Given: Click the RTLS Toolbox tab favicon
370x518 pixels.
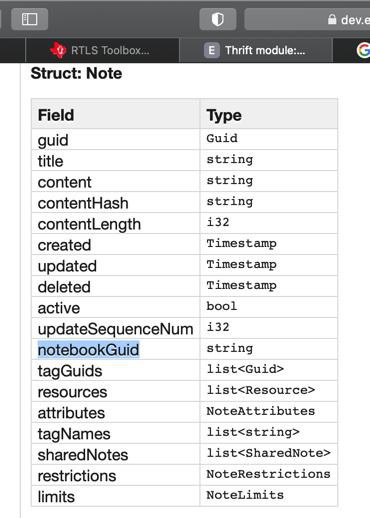Looking at the screenshot, I should click(58, 50).
